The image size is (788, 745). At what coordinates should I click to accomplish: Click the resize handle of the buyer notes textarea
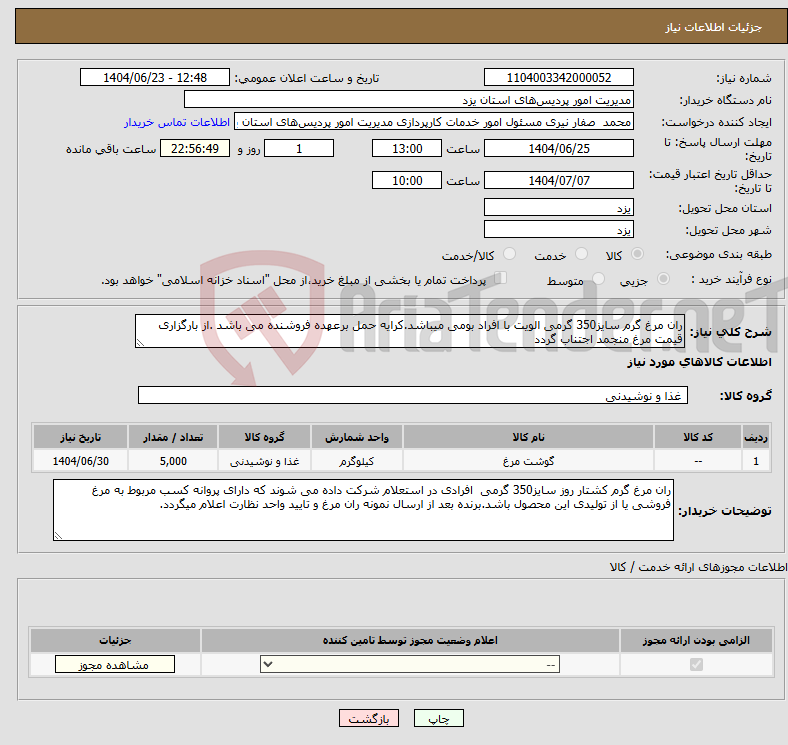(x=58, y=536)
